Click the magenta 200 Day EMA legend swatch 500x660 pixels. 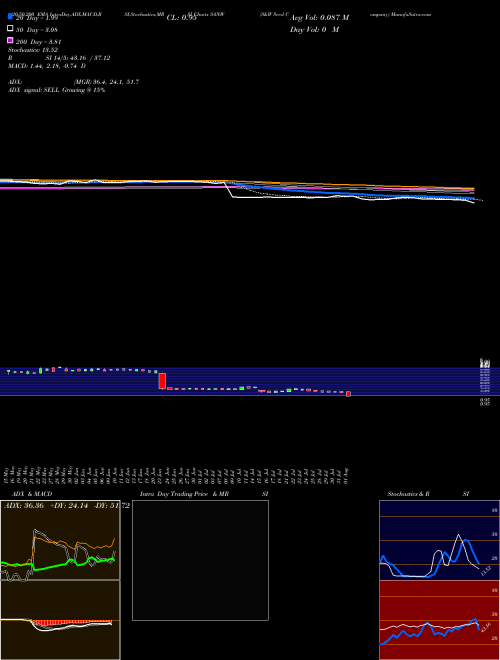[10, 40]
